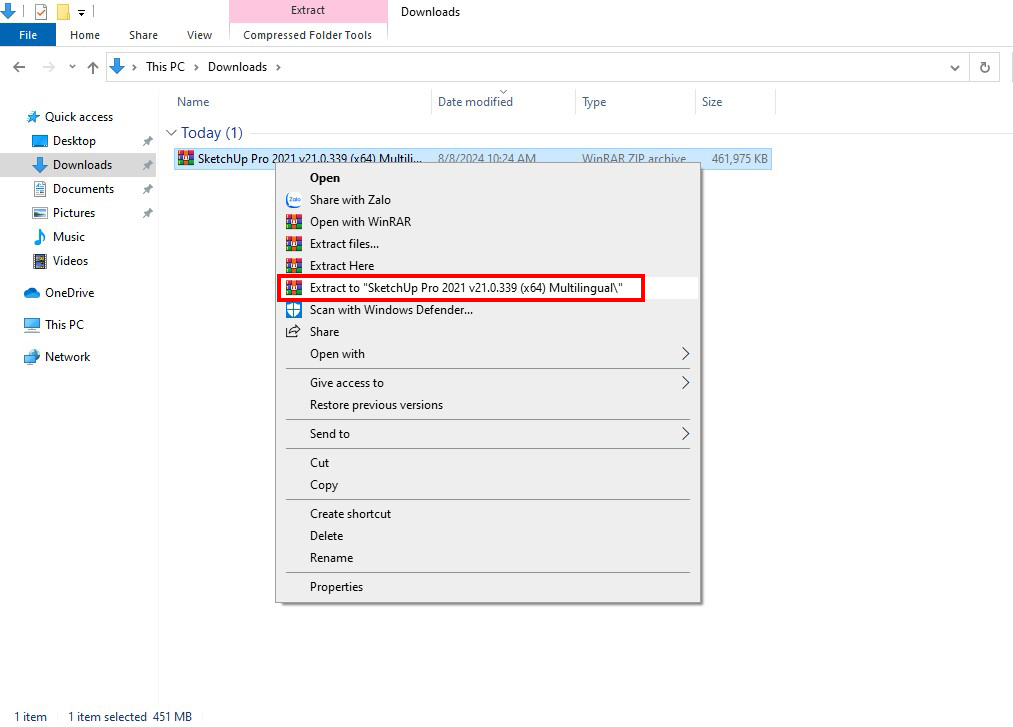Click the WinRAR icon beside Extract Here
The image size is (1013, 727).
(x=293, y=266)
